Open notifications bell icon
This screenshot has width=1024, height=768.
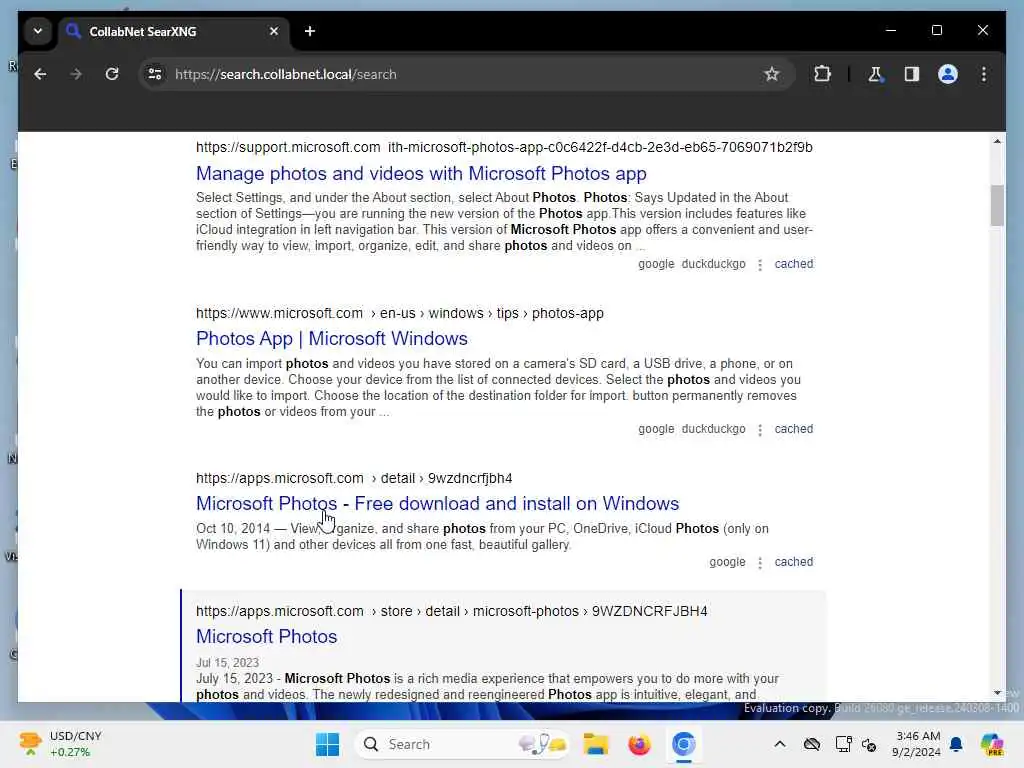coord(956,744)
